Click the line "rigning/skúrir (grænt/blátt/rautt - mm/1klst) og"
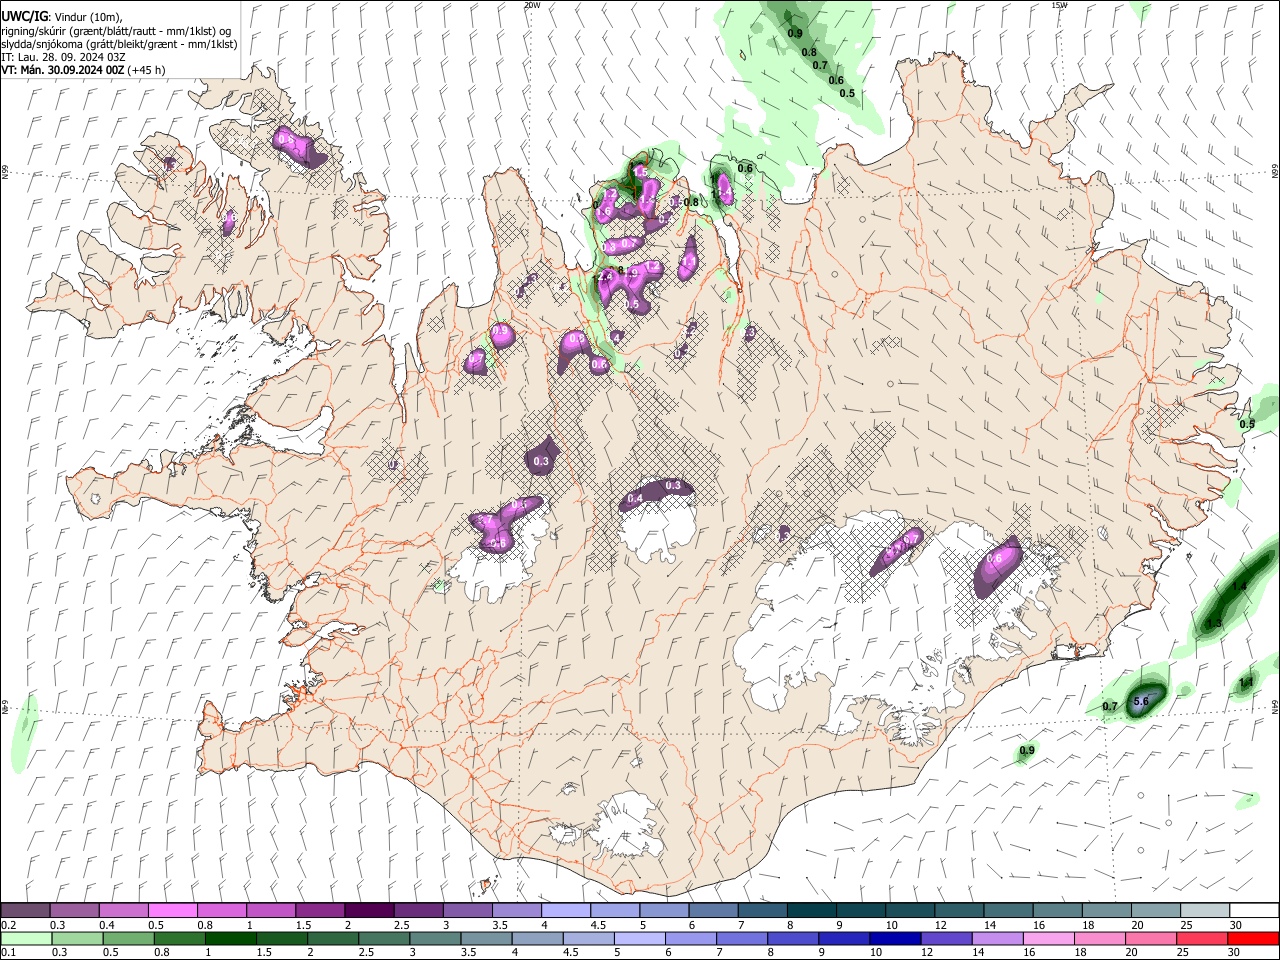Image resolution: width=1280 pixels, height=960 pixels. [x=118, y=30]
